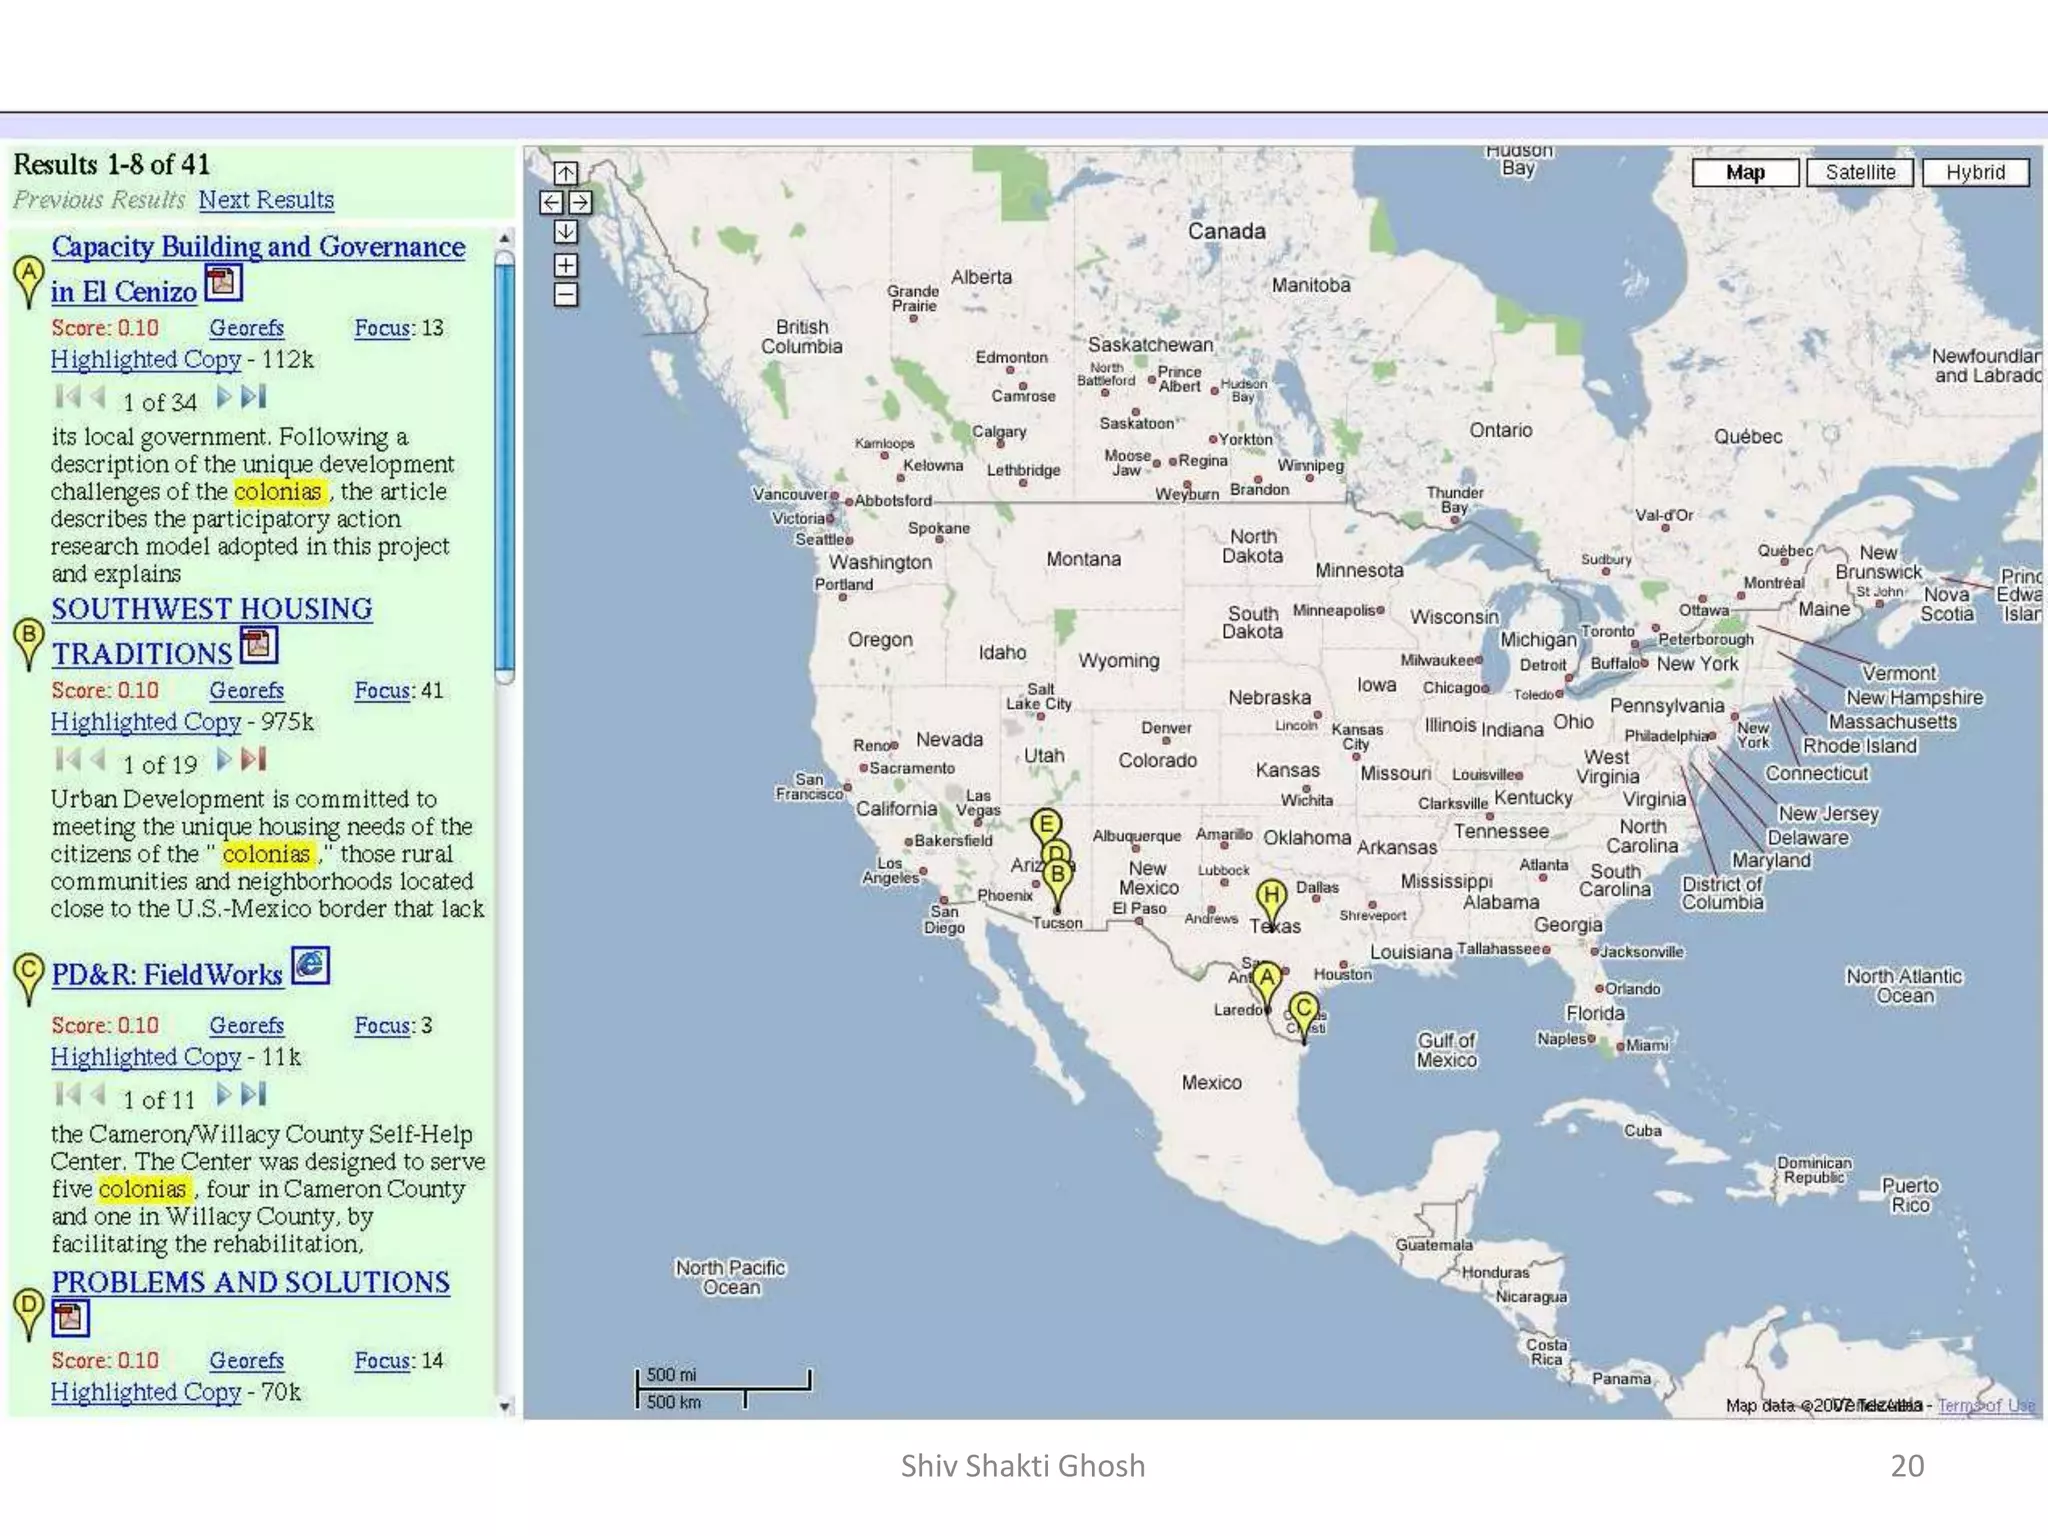2048x1536 pixels.
Task: Switch map to Map view
Action: coord(1745,173)
